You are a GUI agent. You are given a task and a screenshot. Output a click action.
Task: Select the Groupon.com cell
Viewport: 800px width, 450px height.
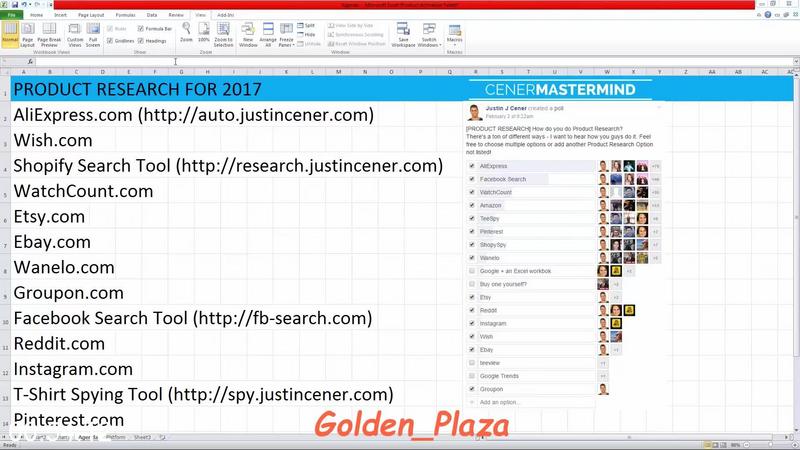click(x=68, y=293)
